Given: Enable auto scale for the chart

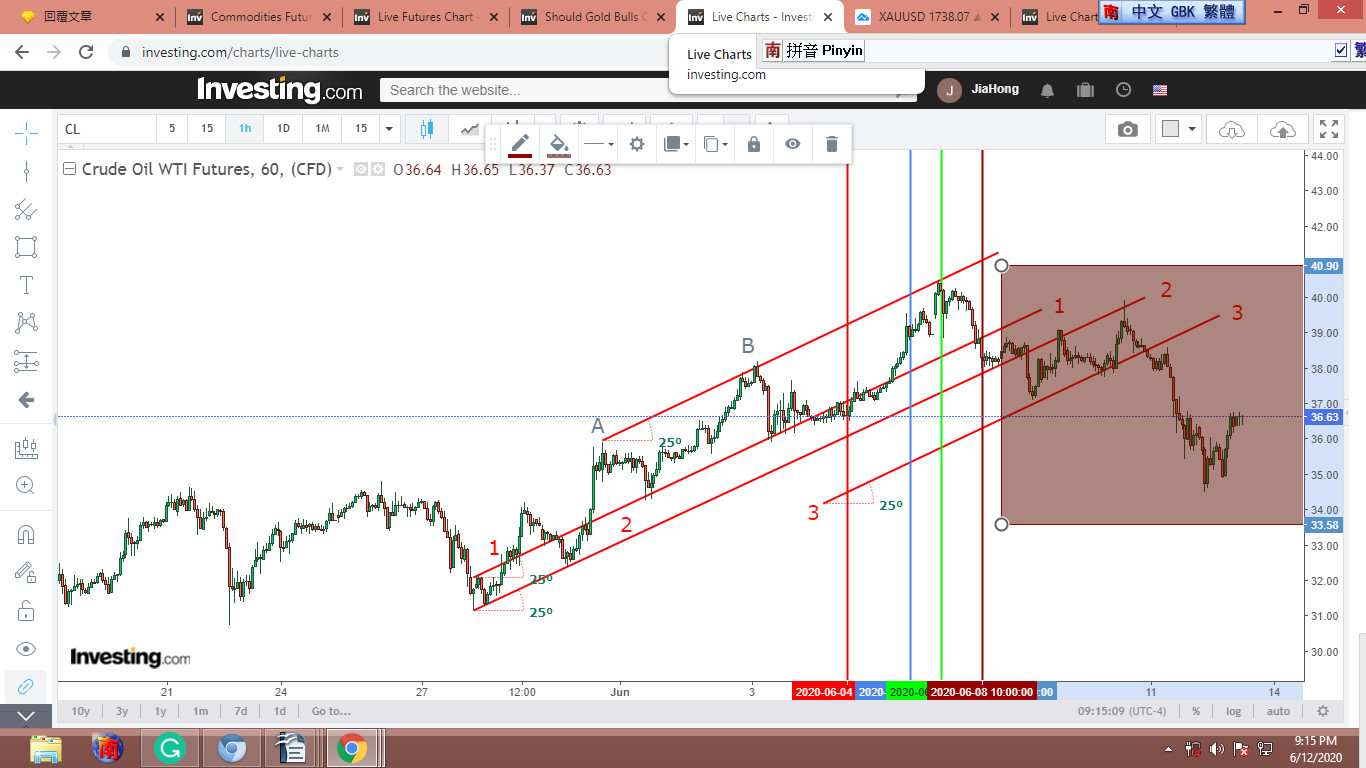Looking at the screenshot, I should point(1278,711).
